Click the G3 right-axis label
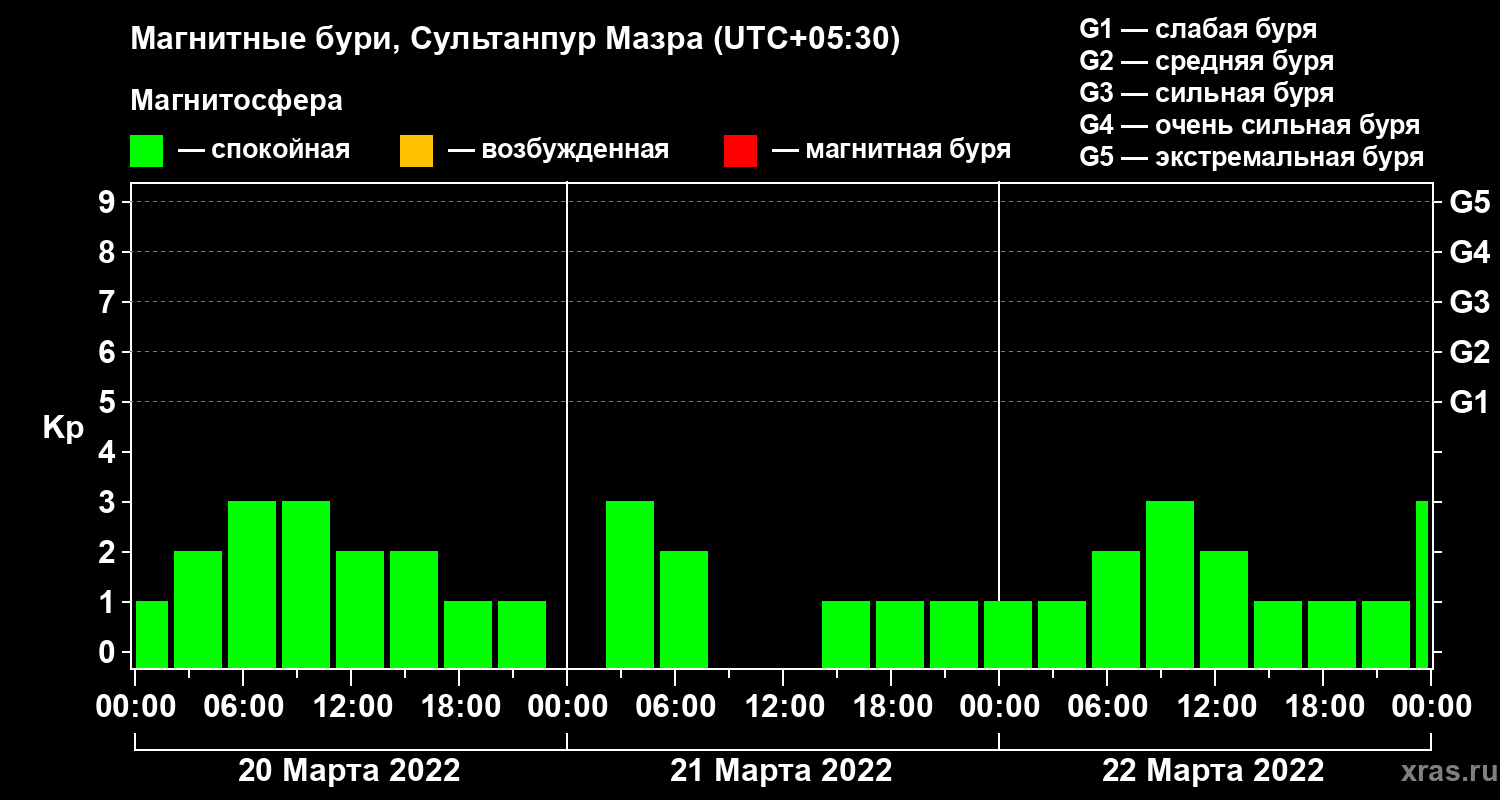Viewport: 1500px width, 800px height. (1469, 302)
